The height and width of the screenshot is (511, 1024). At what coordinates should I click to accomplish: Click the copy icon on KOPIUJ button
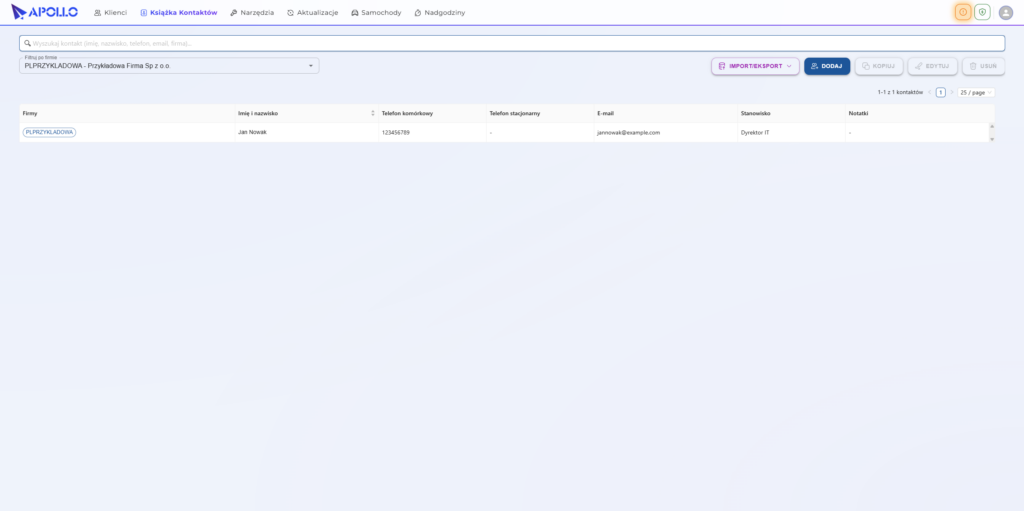(865, 66)
